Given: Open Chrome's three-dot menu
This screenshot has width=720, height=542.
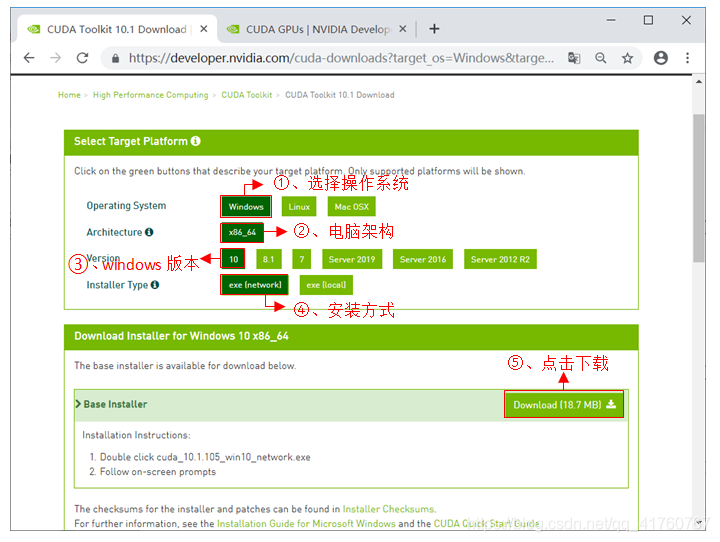Looking at the screenshot, I should [687, 58].
